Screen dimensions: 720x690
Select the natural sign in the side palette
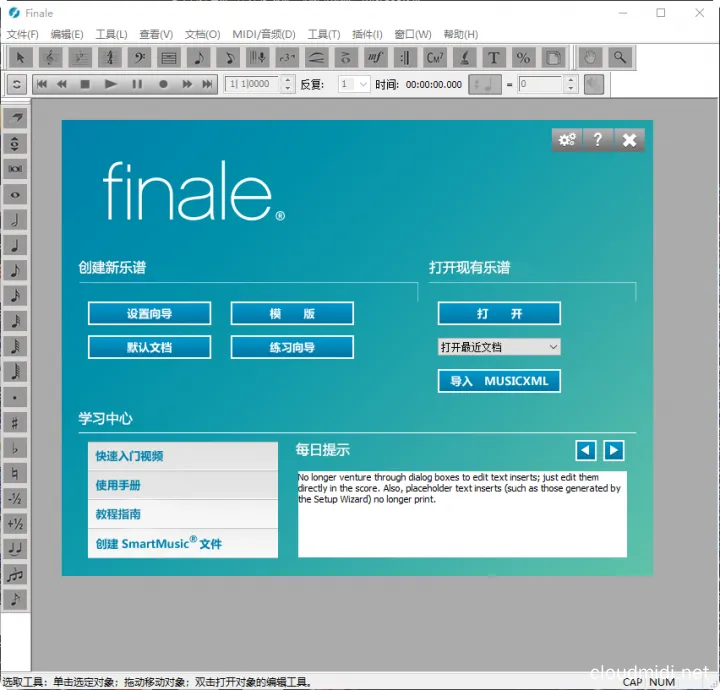pos(15,473)
